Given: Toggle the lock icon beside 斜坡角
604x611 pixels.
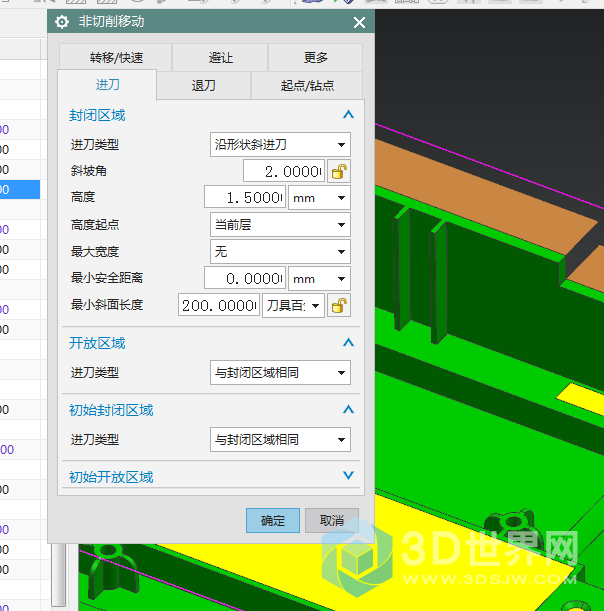Looking at the screenshot, I should [x=340, y=171].
